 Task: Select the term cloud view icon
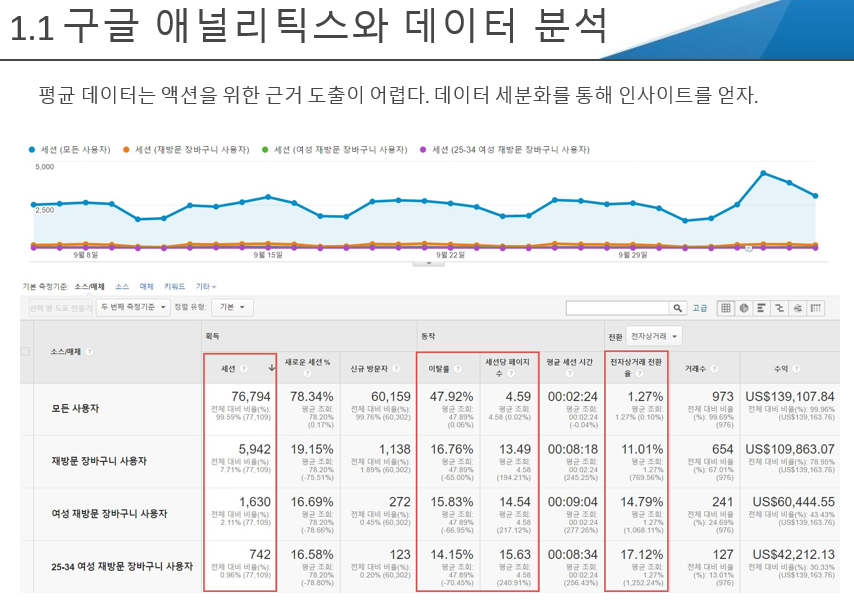point(797,308)
